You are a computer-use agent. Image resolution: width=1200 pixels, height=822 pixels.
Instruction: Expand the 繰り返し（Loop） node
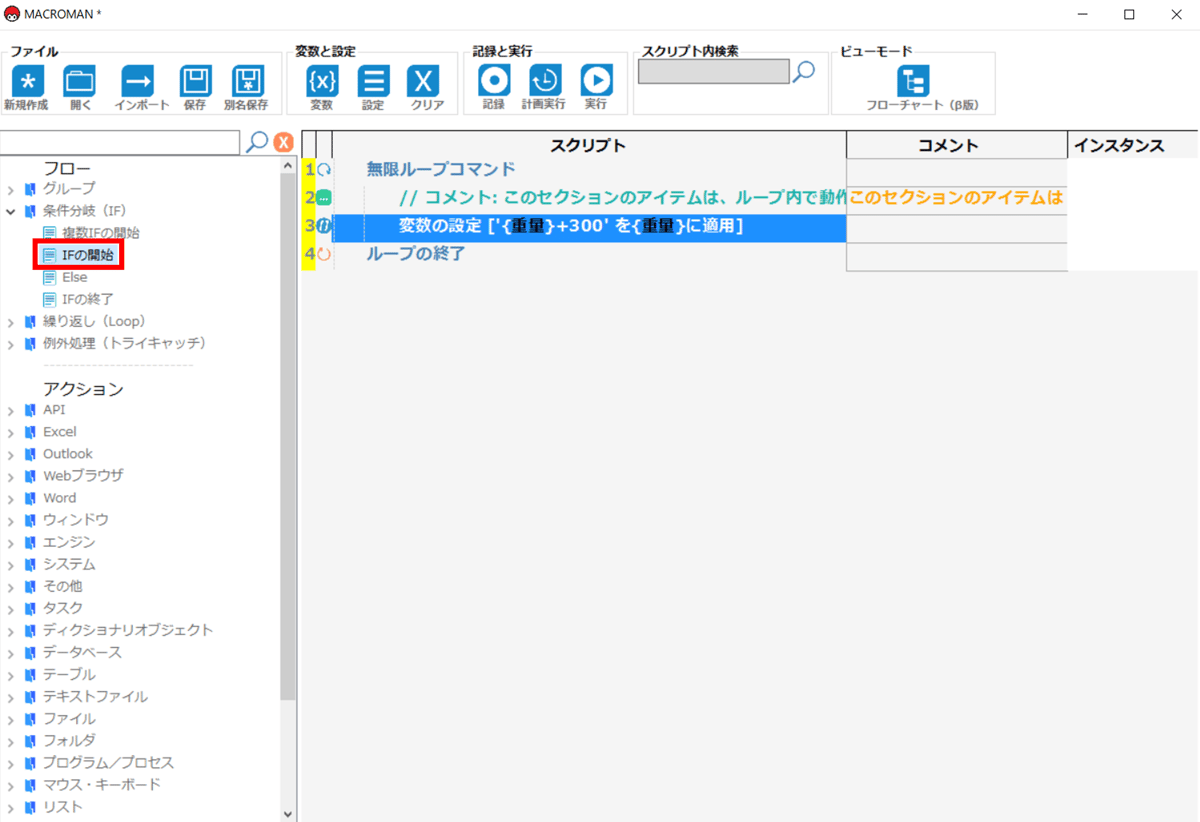pos(11,322)
